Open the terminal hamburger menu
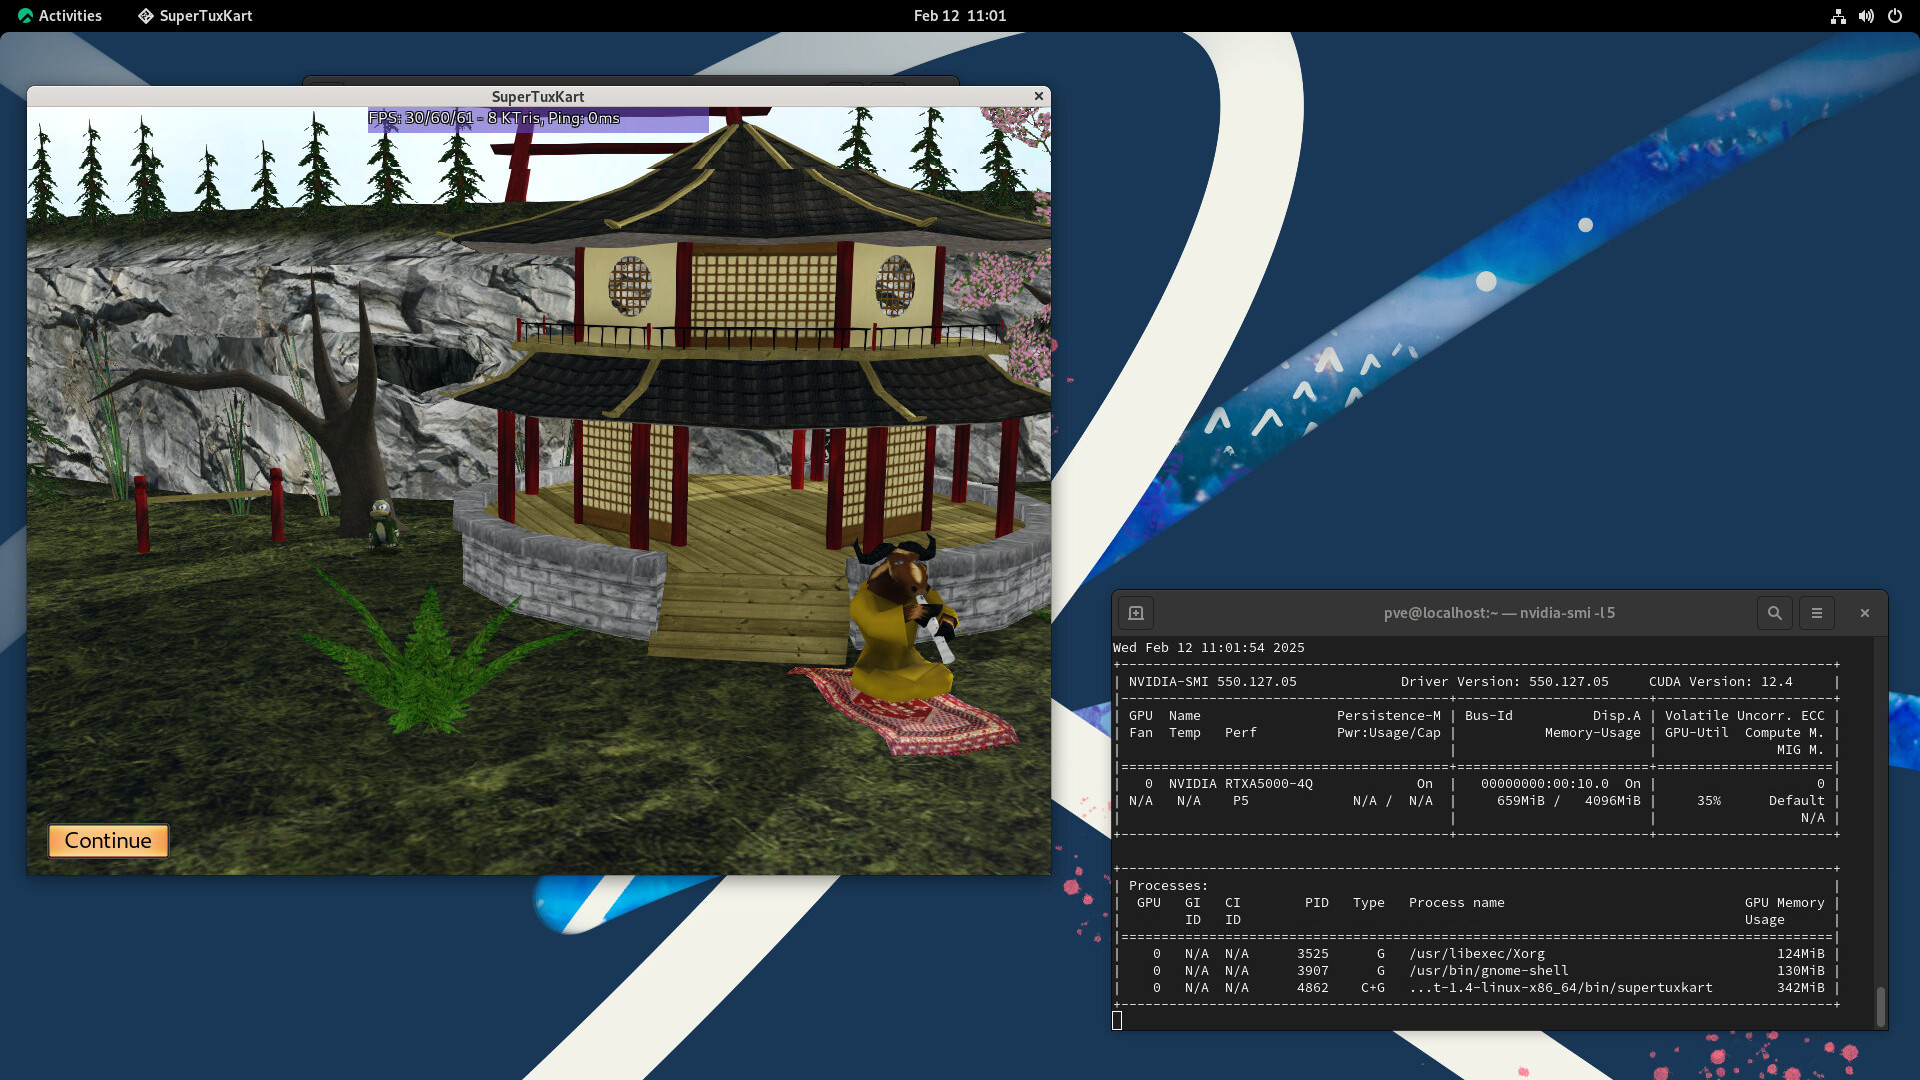The width and height of the screenshot is (1920, 1080). (x=1817, y=613)
